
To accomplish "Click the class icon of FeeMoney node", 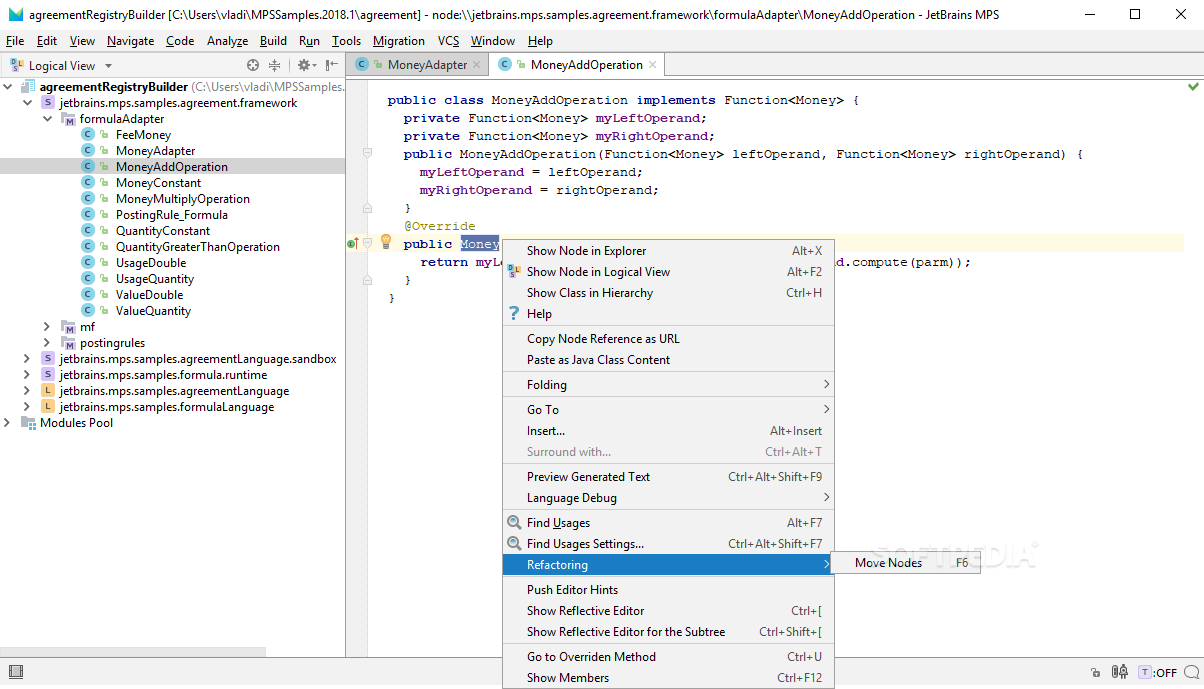I will 88,135.
